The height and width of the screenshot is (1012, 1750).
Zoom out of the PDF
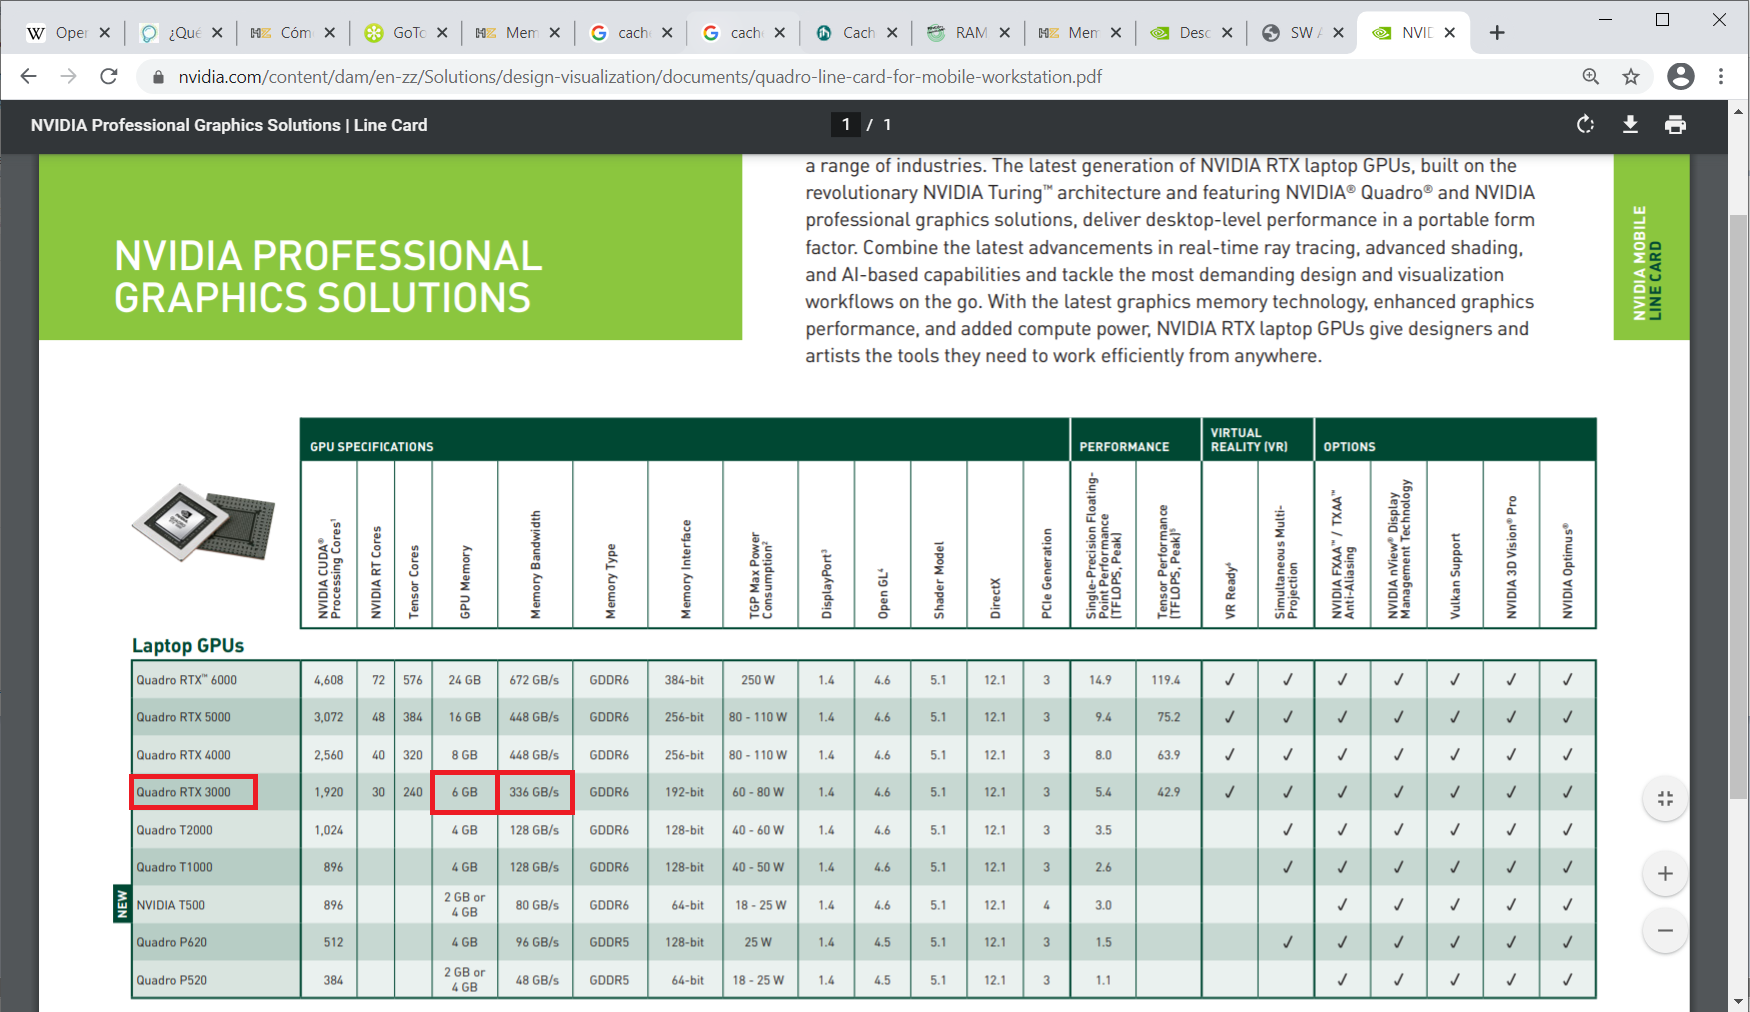(x=1665, y=931)
